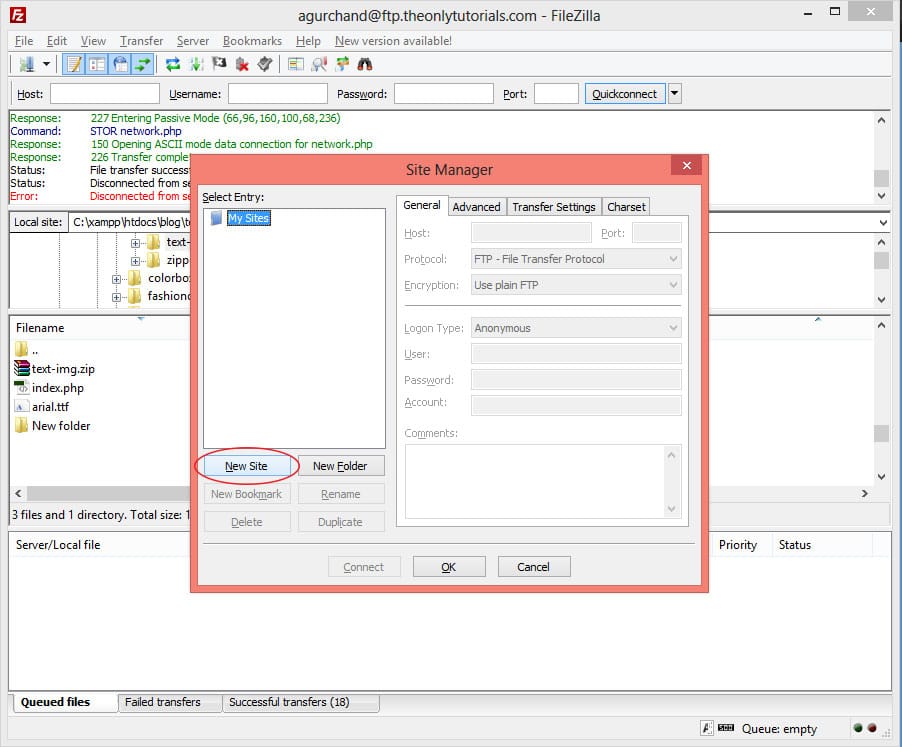Viewport: 902px width, 747px height.
Task: Search files with the binoculars icon
Action: click(365, 64)
